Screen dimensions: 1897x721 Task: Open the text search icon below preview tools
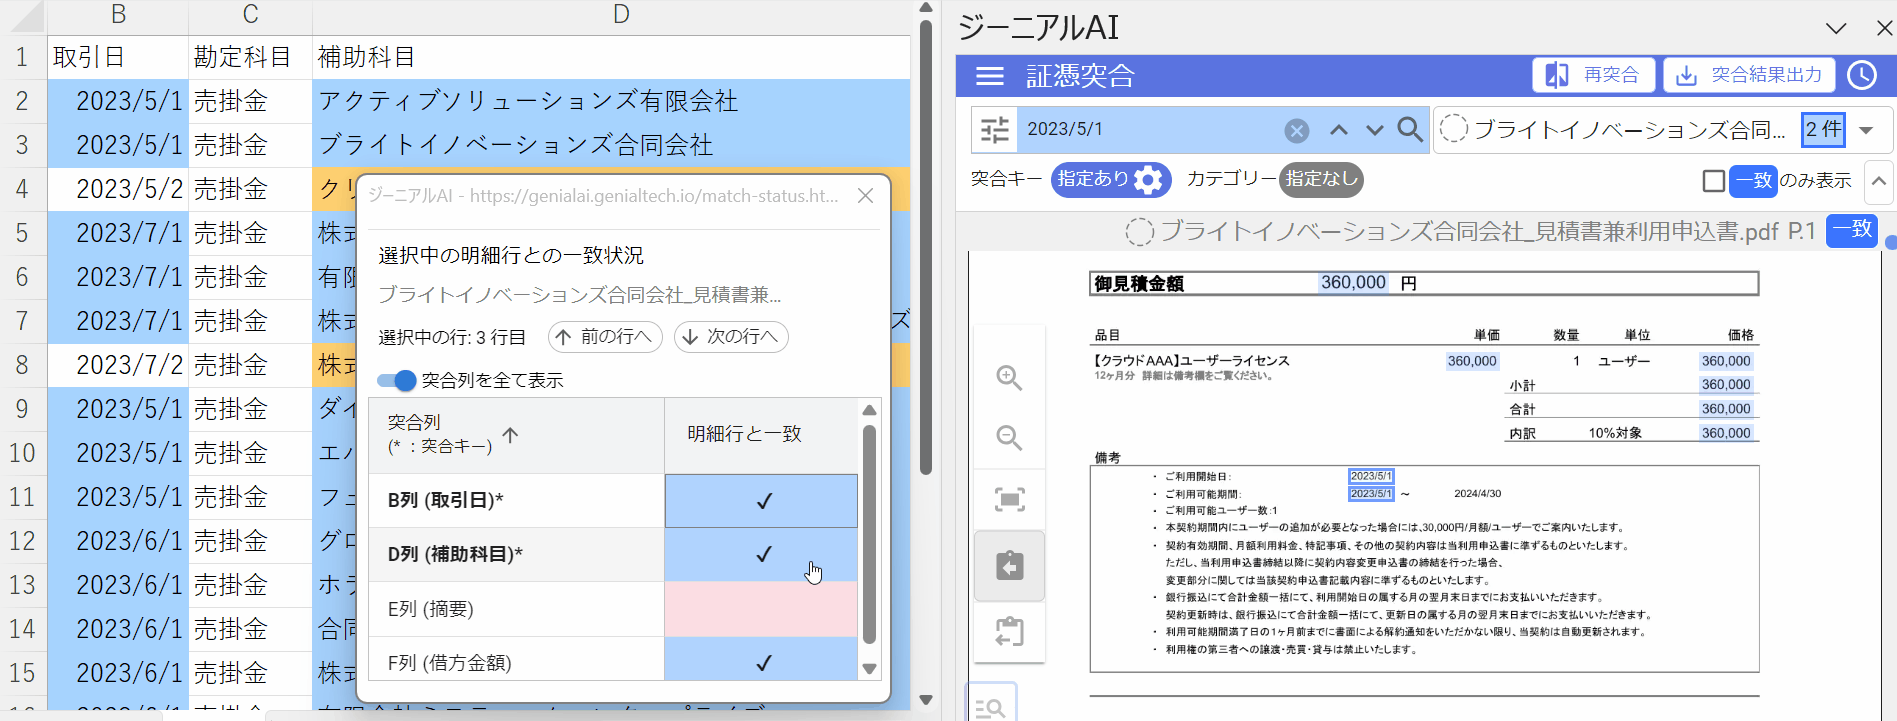tap(990, 706)
